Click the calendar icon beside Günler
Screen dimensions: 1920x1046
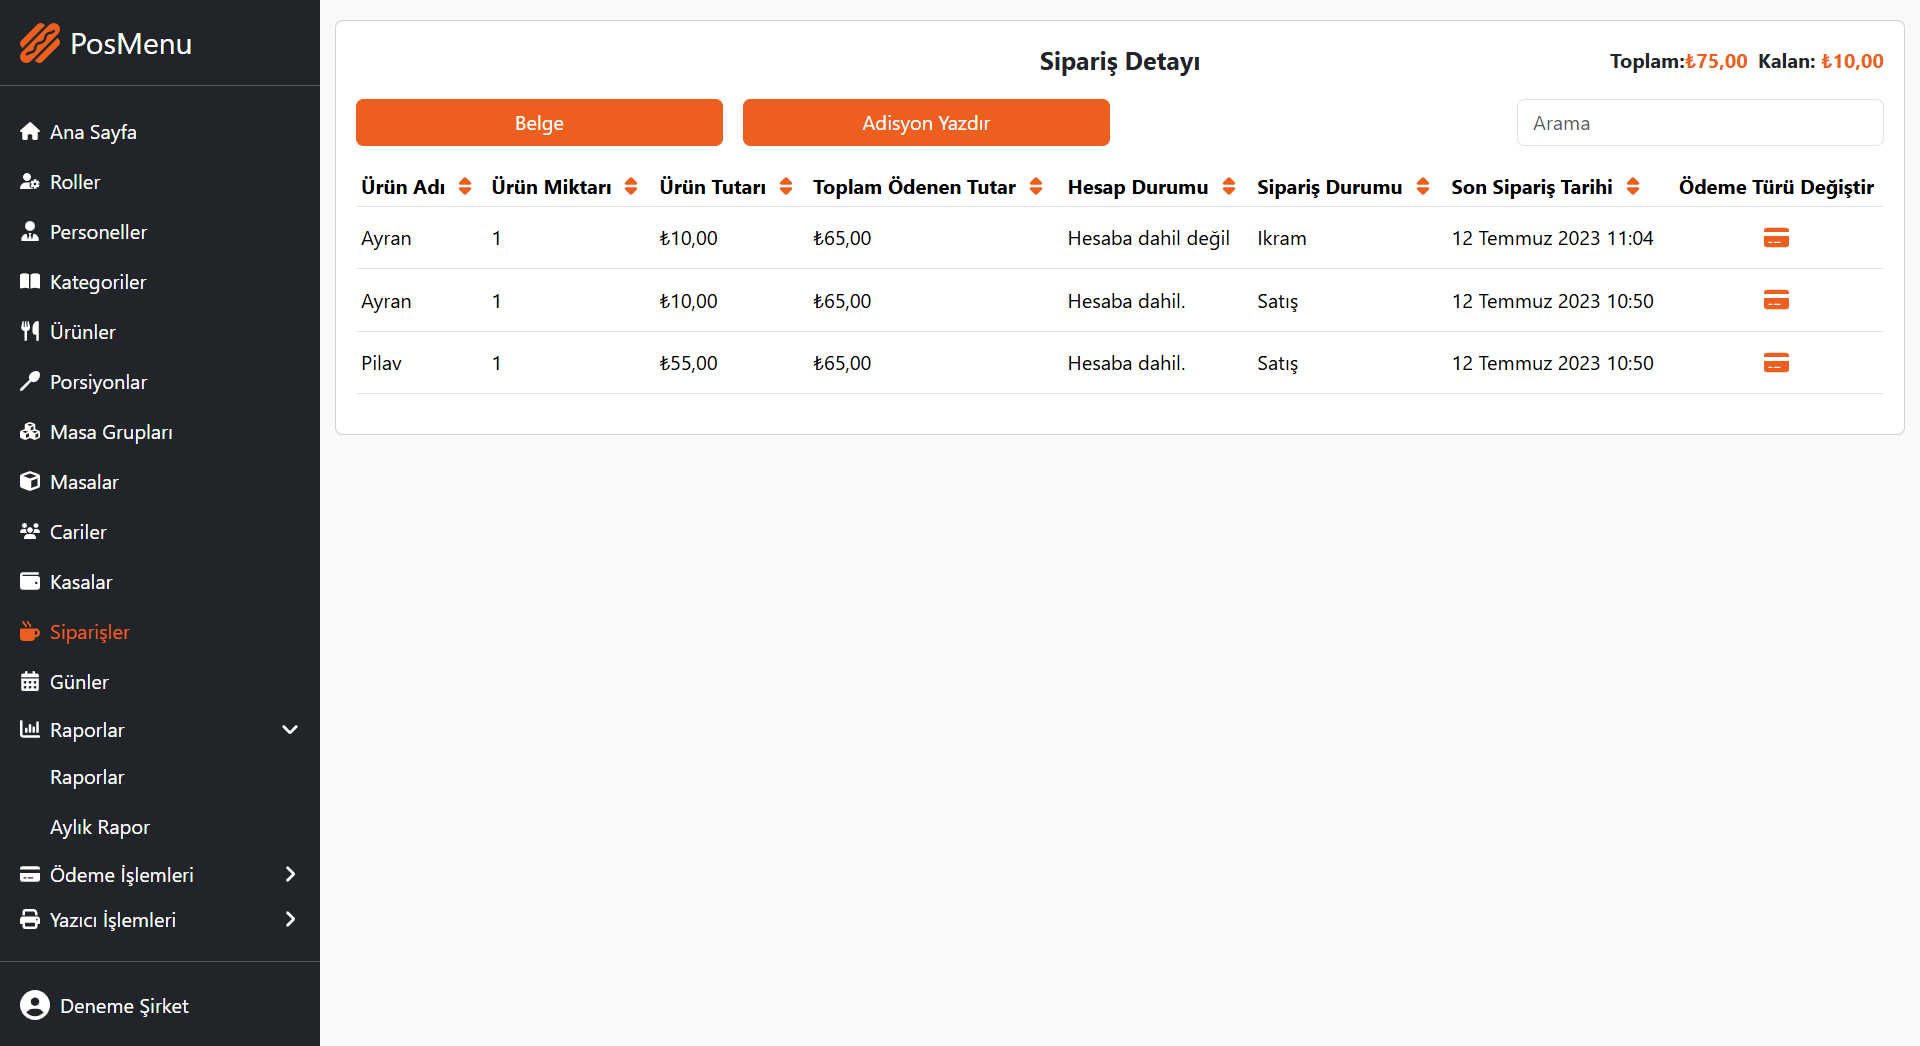tap(30, 682)
